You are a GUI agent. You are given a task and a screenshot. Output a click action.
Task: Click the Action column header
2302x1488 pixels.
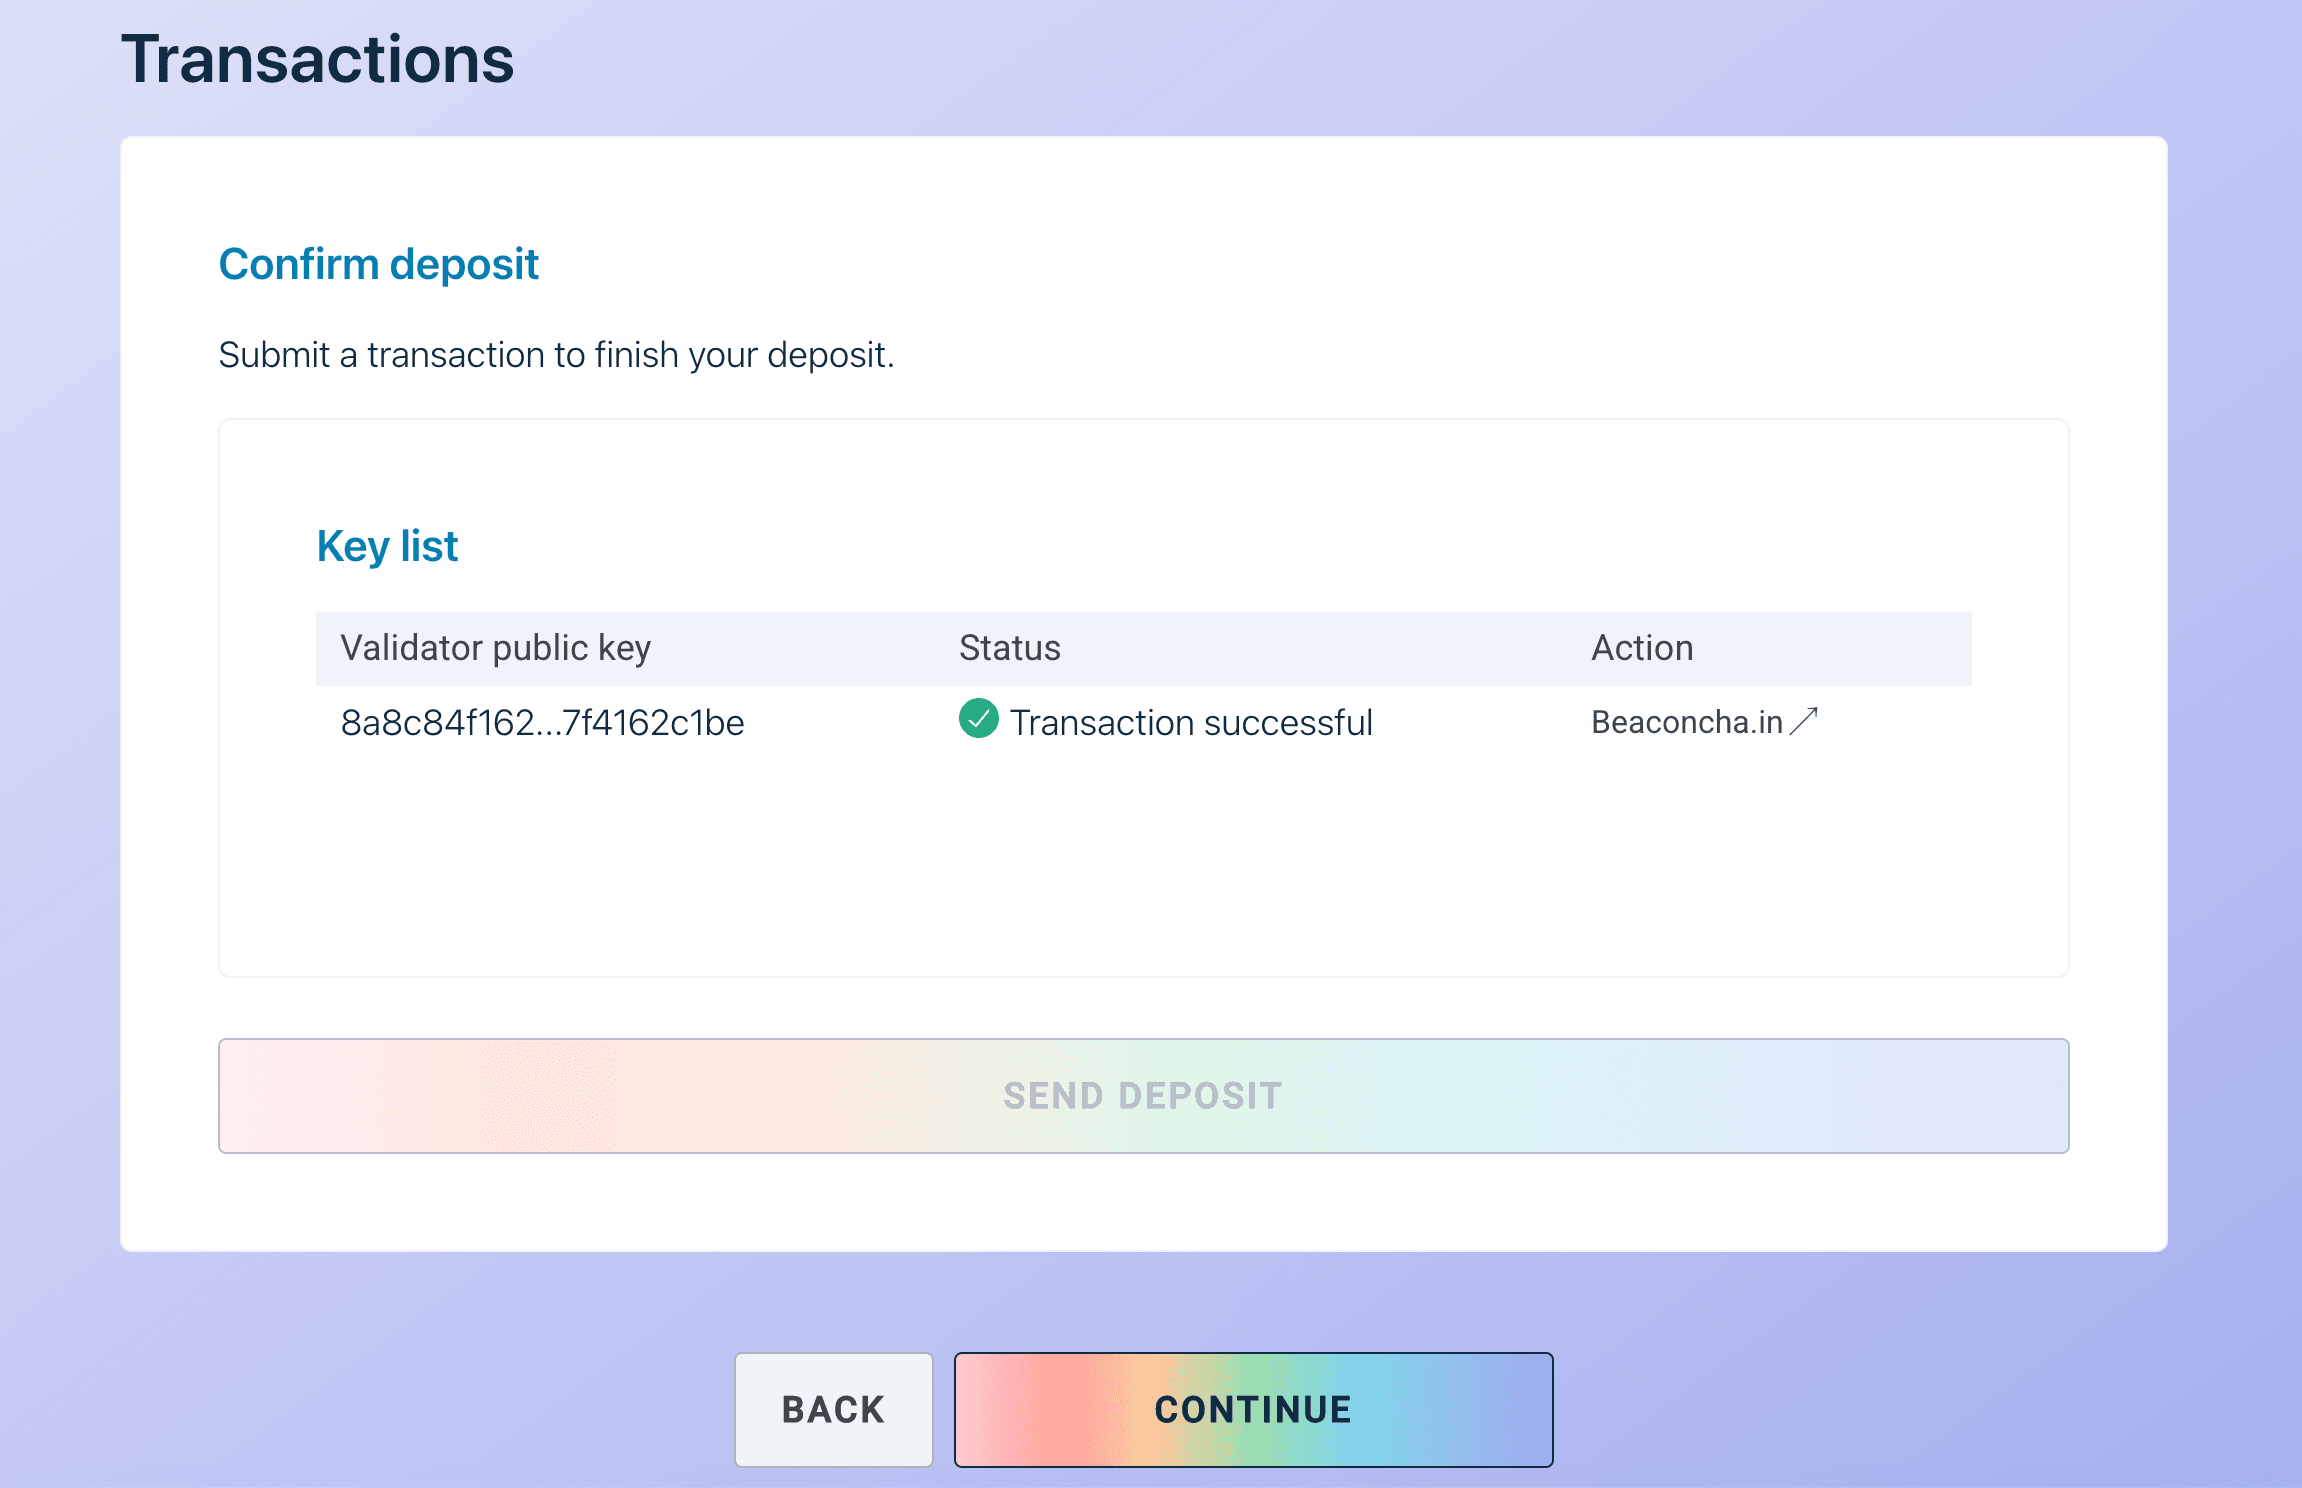pyautogui.click(x=1642, y=647)
